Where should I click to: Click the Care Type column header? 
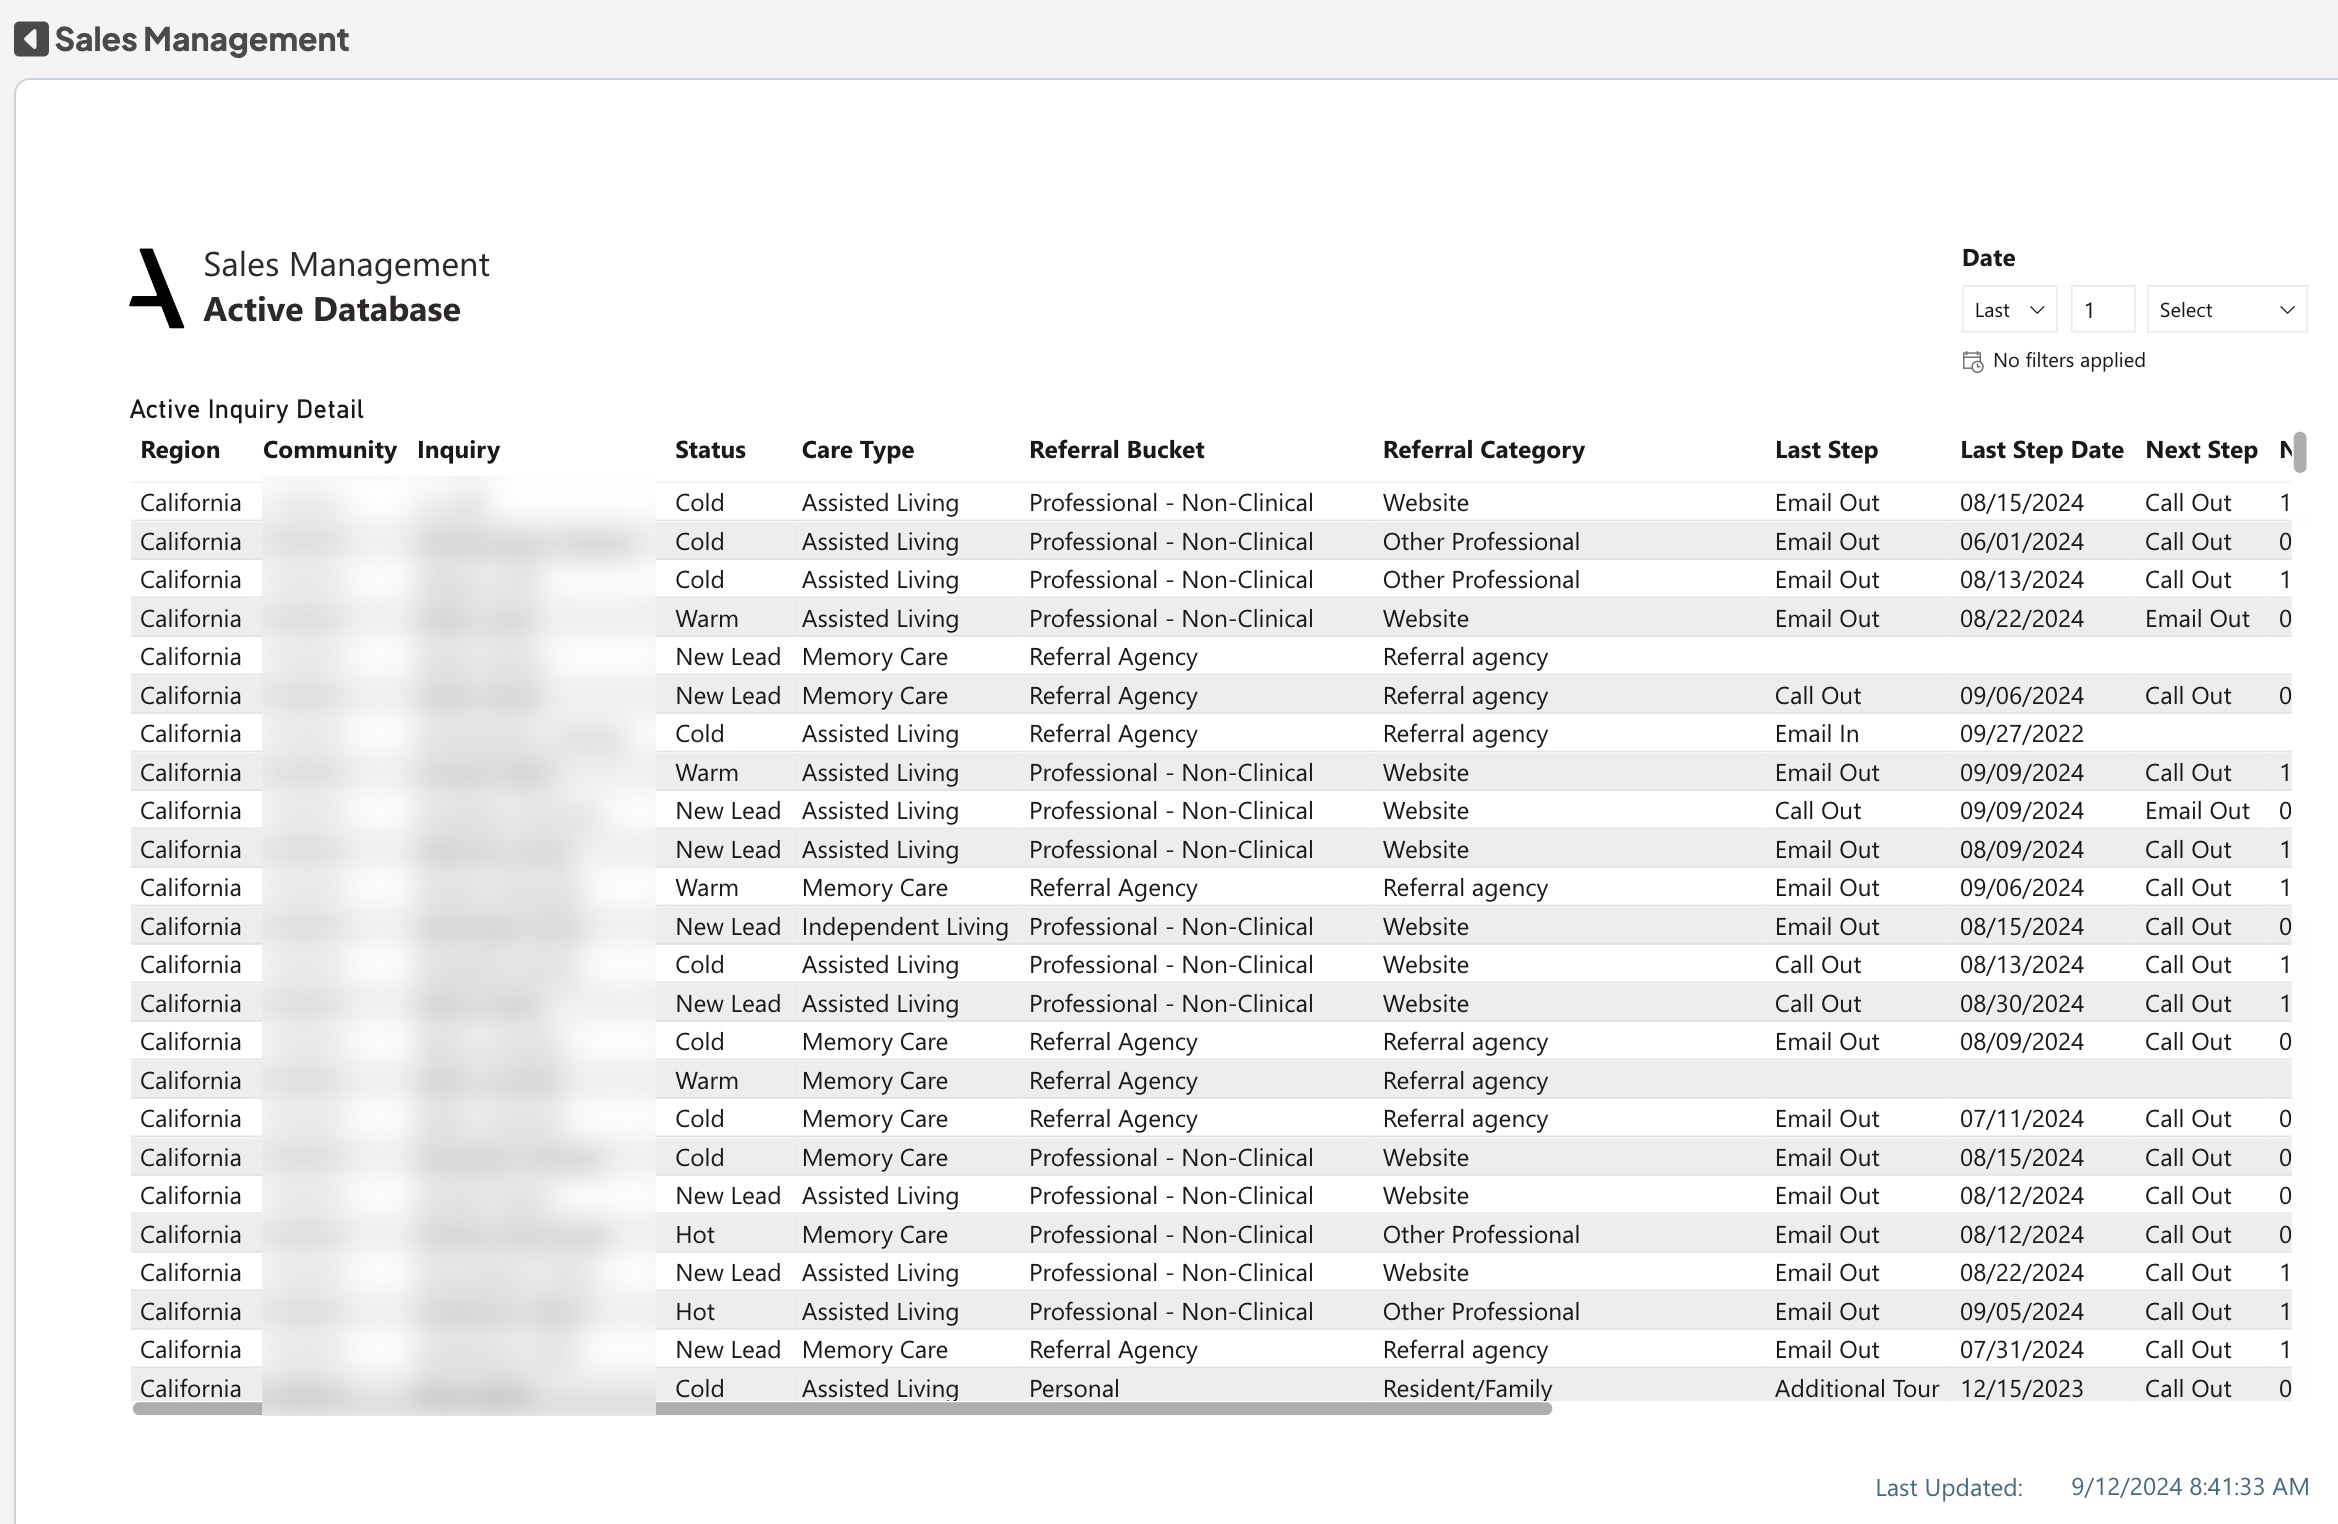(857, 450)
